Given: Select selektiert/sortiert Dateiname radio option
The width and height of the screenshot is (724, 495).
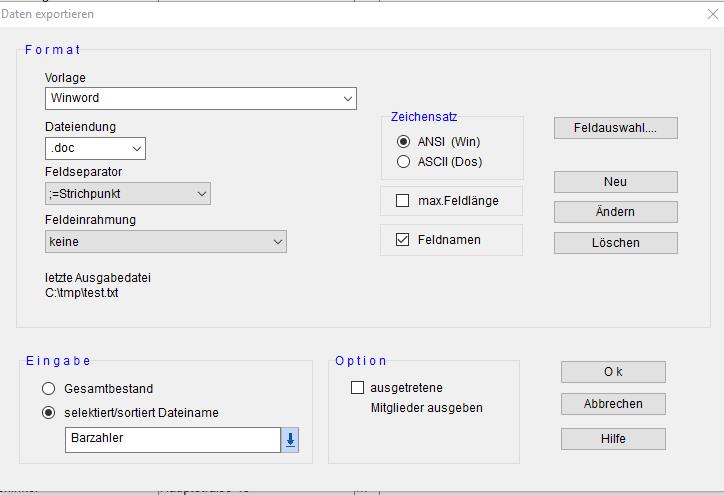Looking at the screenshot, I should click(48, 412).
